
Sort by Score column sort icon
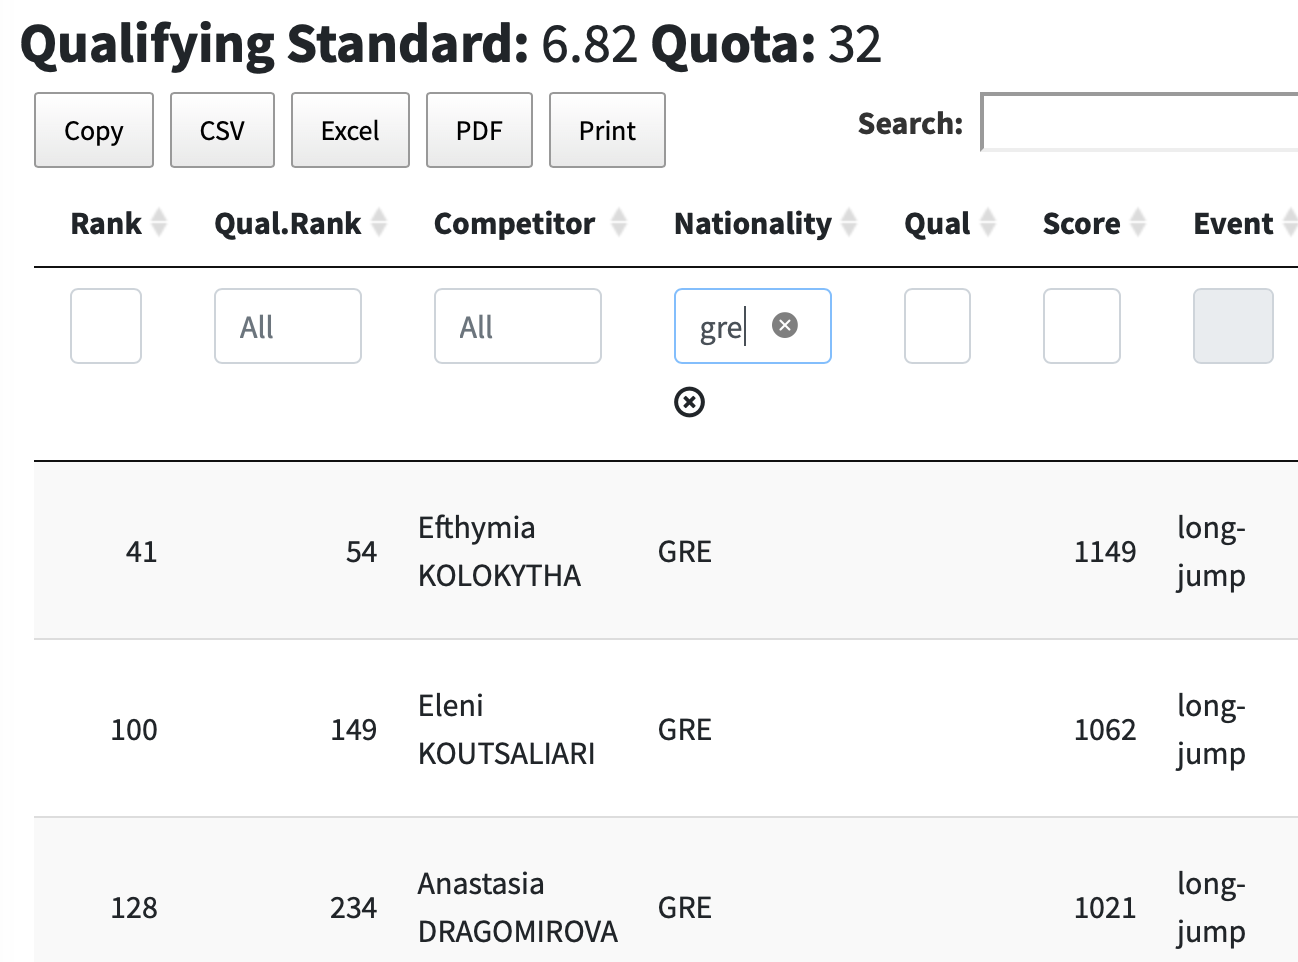1137,223
